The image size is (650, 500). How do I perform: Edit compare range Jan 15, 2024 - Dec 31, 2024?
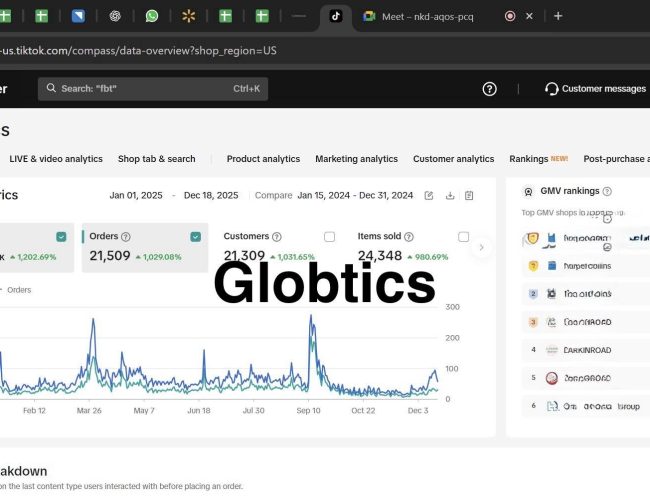[x=355, y=195]
